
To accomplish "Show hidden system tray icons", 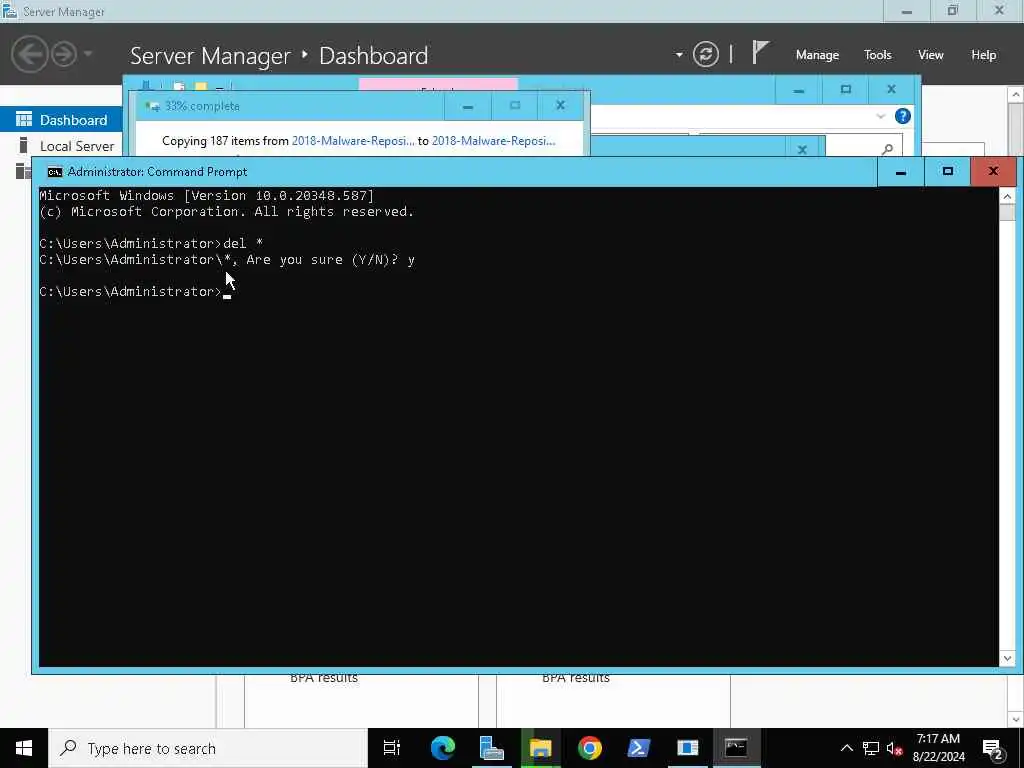I will click(x=846, y=748).
